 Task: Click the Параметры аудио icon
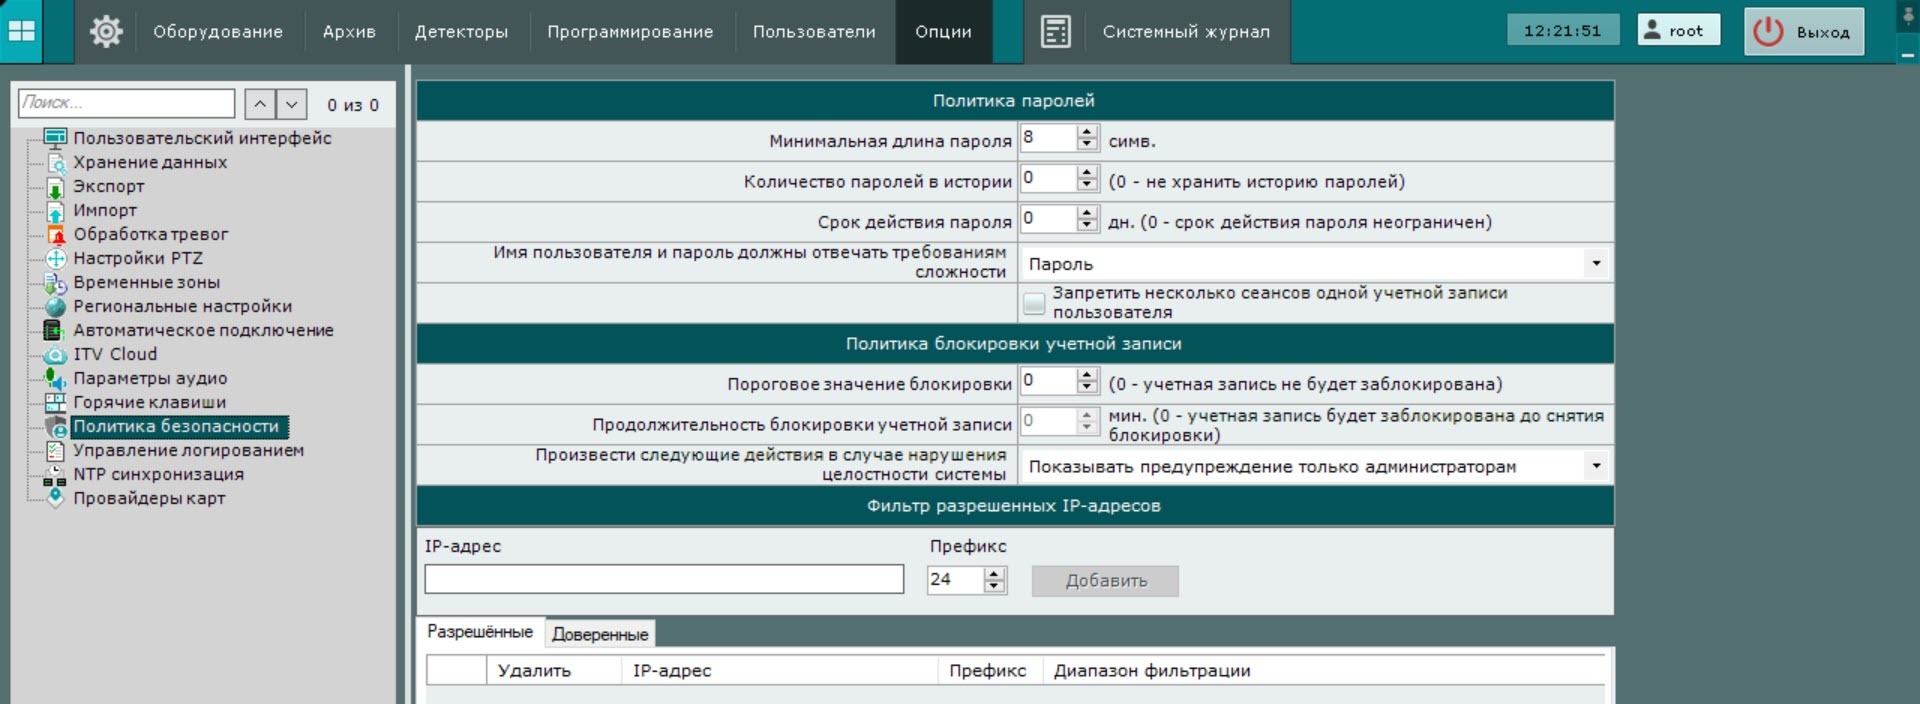pyautogui.click(x=56, y=379)
